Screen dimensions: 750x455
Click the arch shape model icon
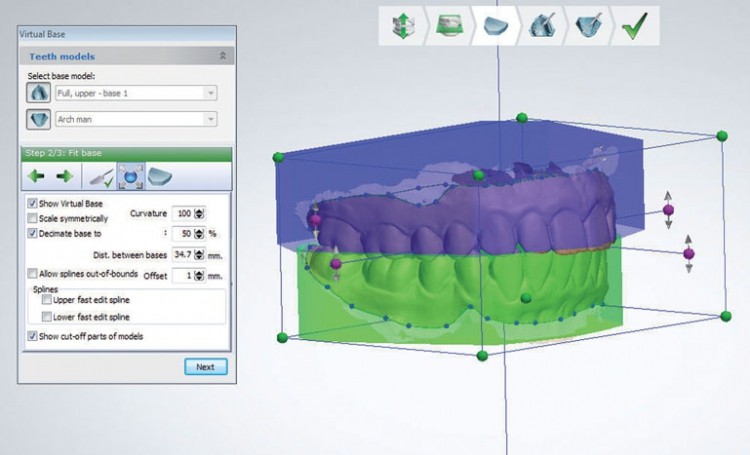pyautogui.click(x=38, y=119)
